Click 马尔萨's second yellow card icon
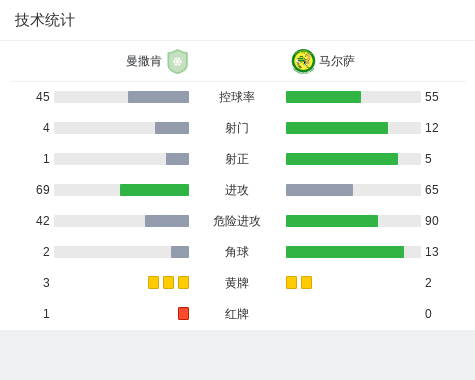Screen dimensions: 475x380 pyautogui.click(x=306, y=282)
